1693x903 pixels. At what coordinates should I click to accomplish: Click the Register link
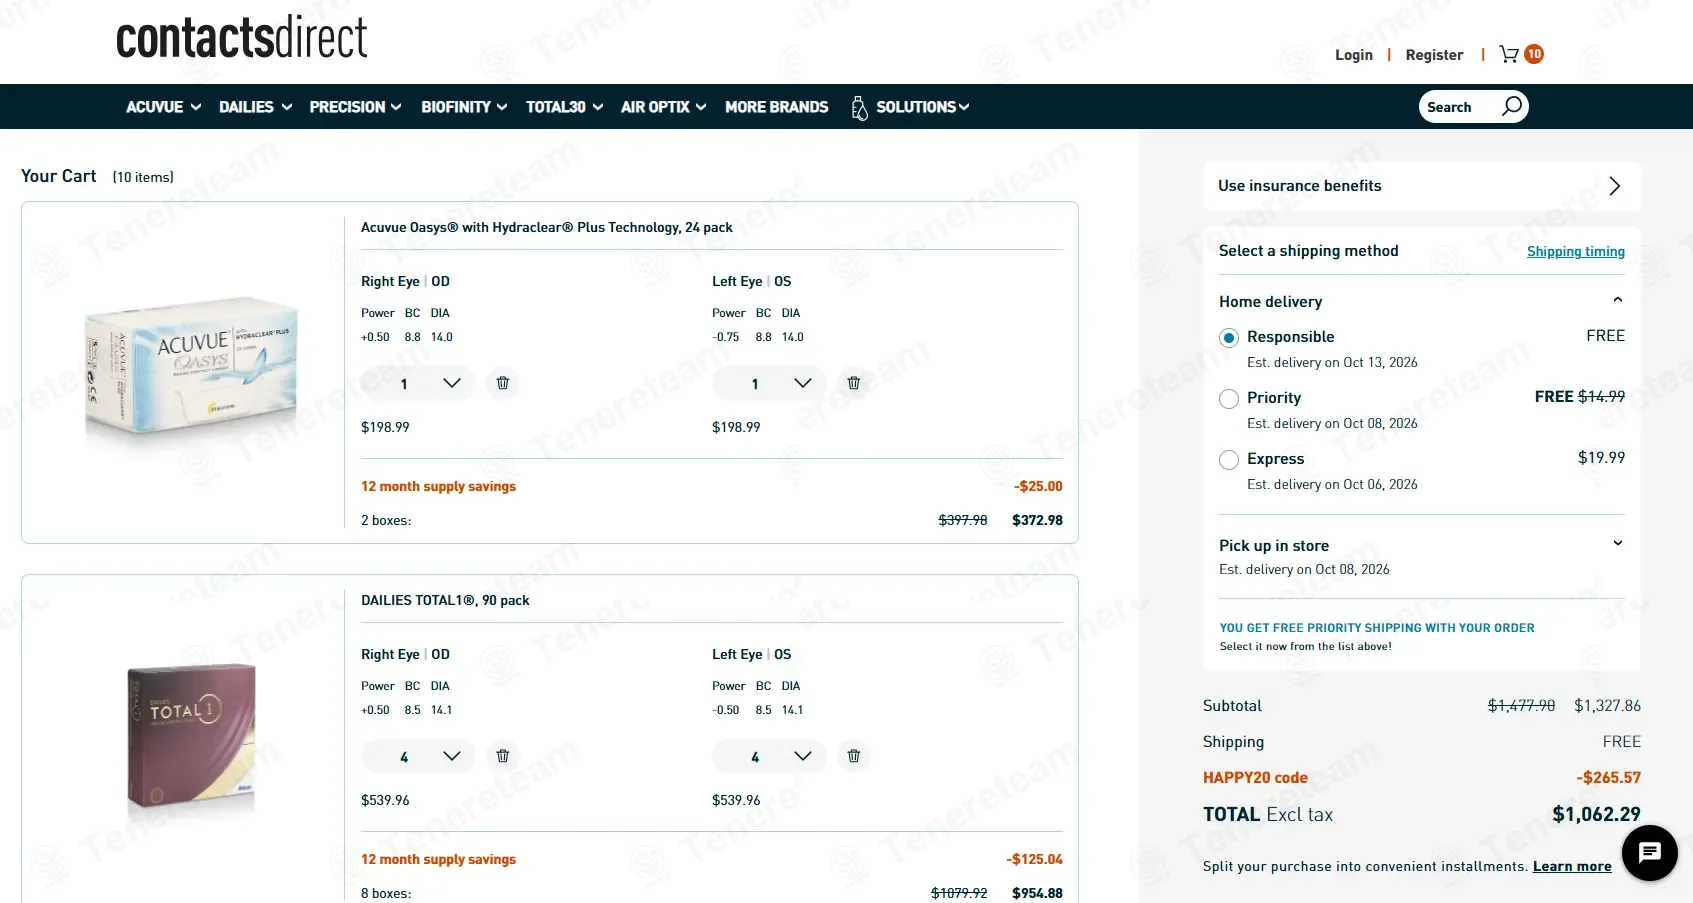1434,55
